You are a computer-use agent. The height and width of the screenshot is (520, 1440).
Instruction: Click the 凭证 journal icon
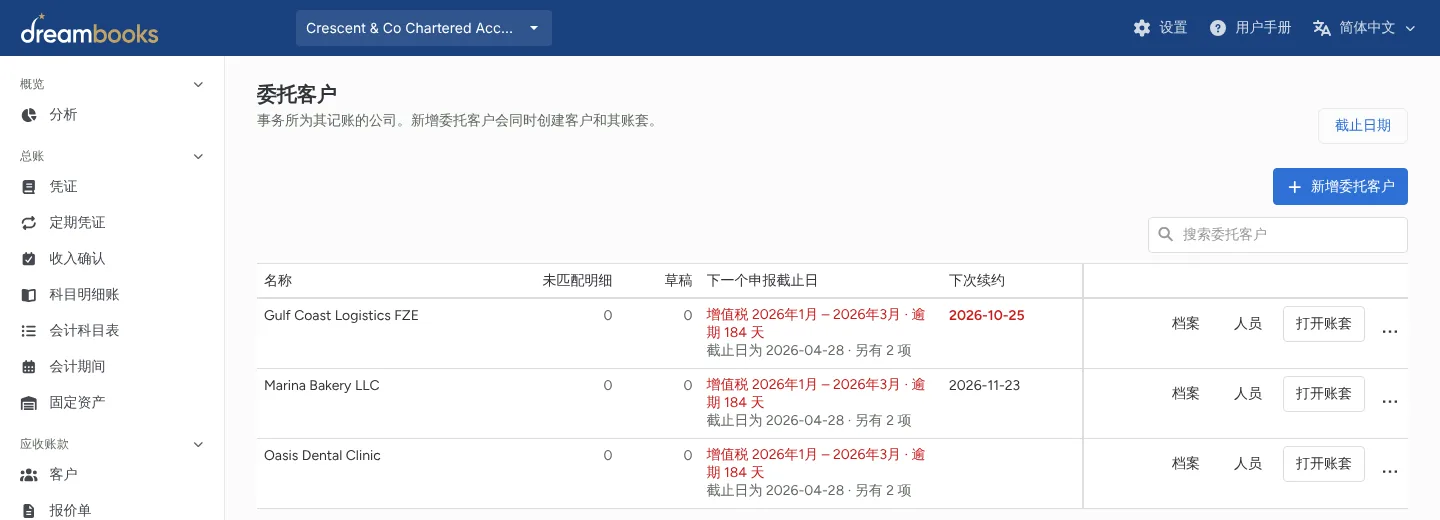[x=29, y=187]
